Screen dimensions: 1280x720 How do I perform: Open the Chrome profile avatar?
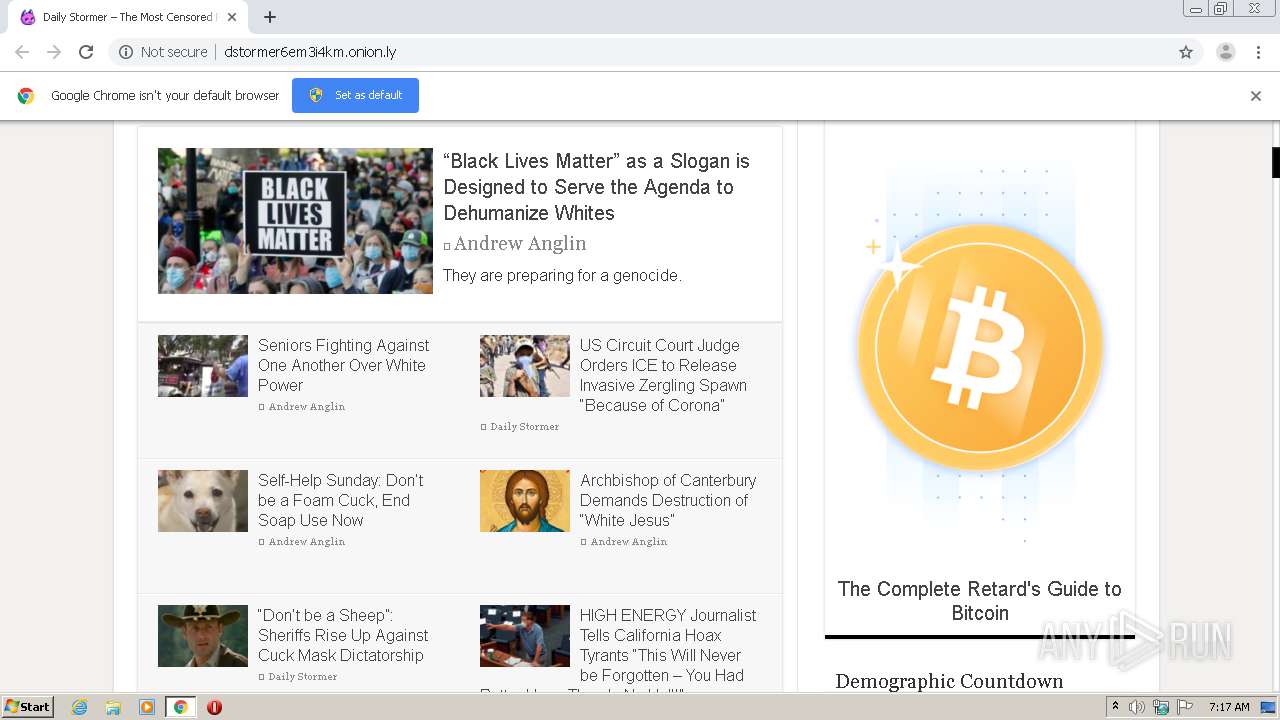(1226, 52)
